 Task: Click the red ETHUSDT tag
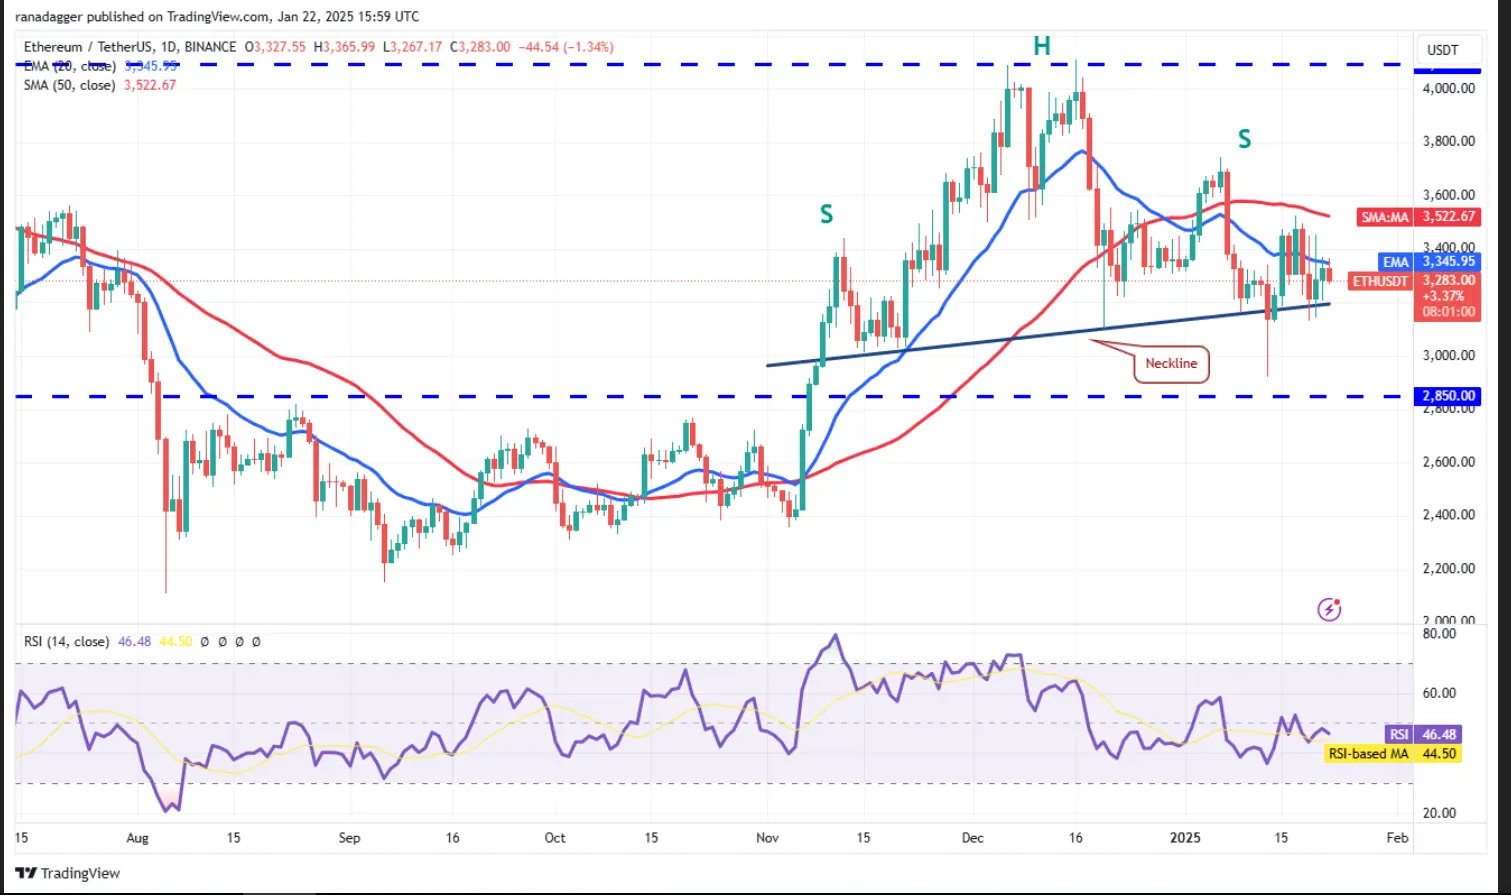pos(1380,281)
